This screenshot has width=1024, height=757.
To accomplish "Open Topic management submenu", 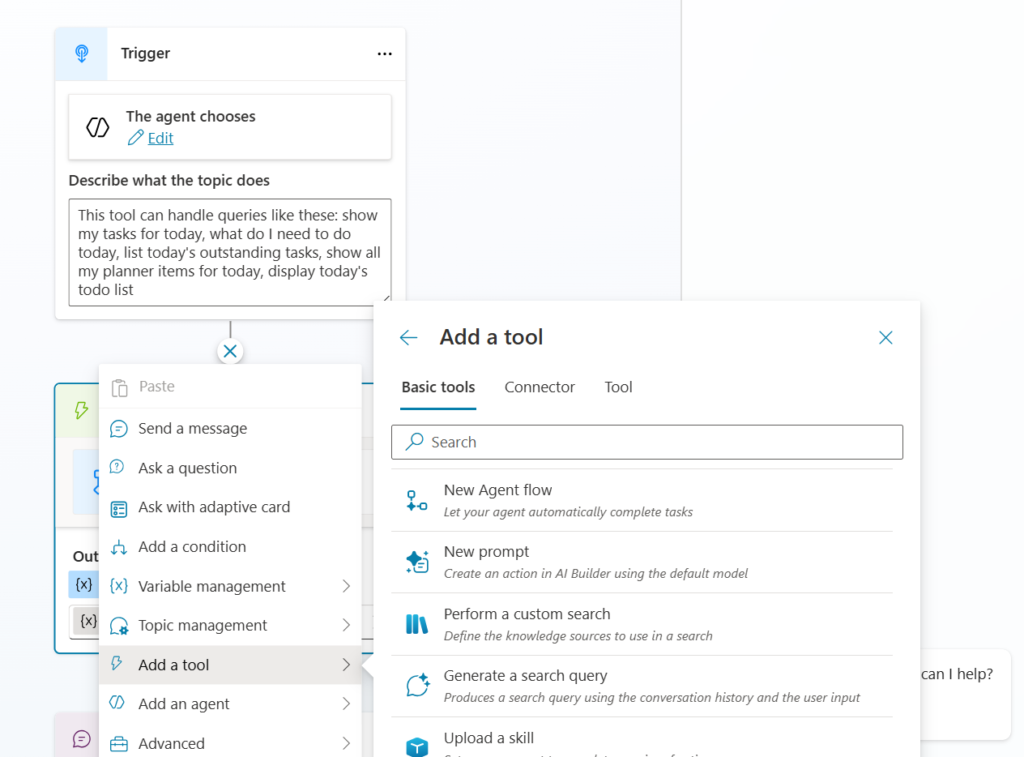I will (230, 625).
